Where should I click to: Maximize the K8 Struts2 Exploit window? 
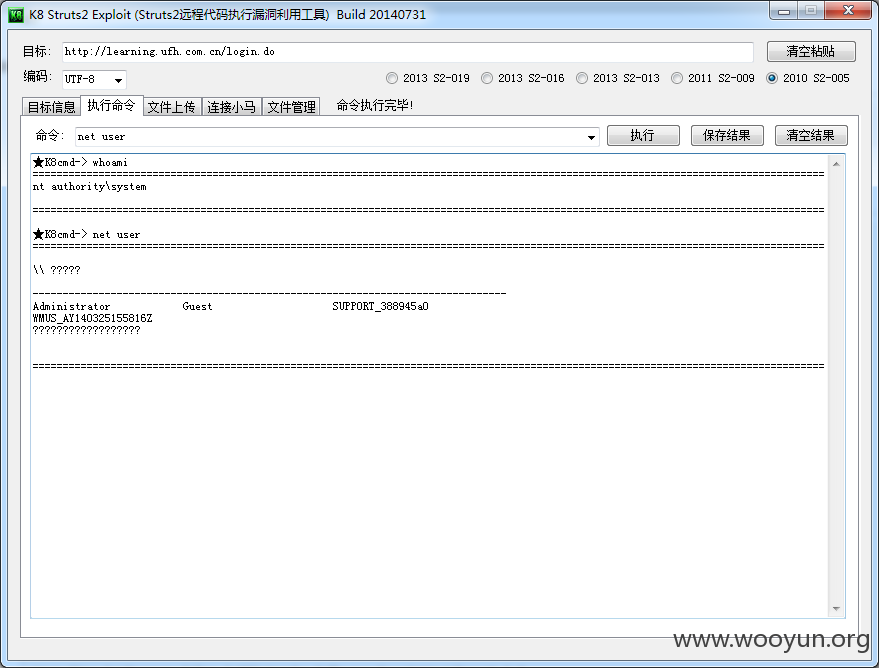pyautogui.click(x=810, y=10)
